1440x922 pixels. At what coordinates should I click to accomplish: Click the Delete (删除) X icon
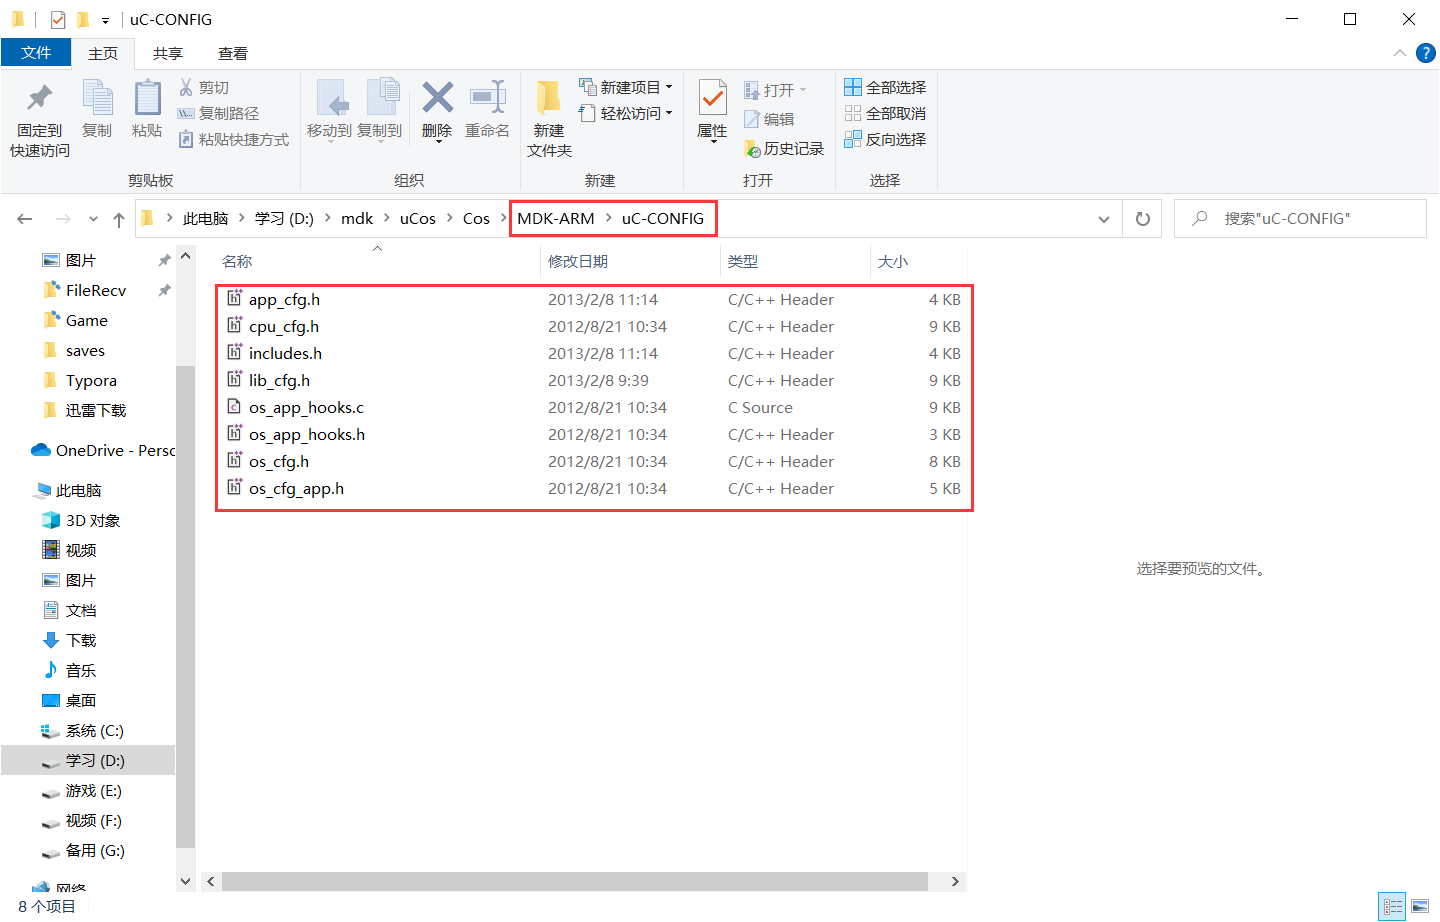point(437,97)
